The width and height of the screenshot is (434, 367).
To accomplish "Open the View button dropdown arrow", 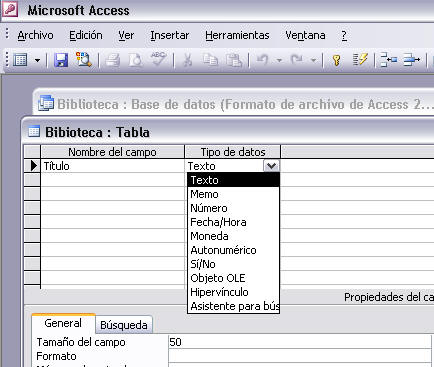I will coord(37,61).
